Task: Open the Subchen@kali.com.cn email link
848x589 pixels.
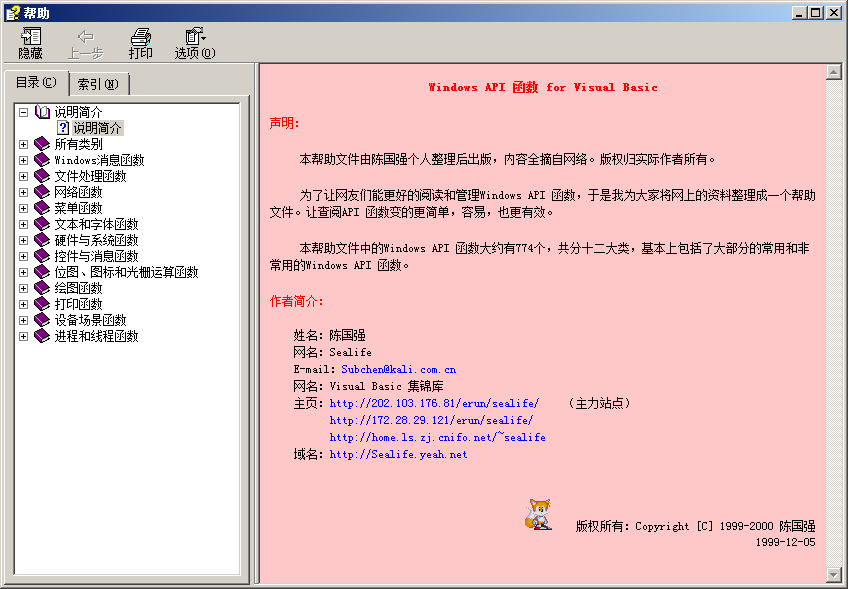Action: click(399, 369)
